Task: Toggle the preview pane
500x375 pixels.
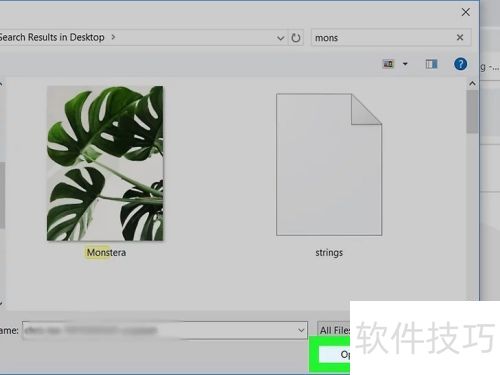Action: [431, 64]
